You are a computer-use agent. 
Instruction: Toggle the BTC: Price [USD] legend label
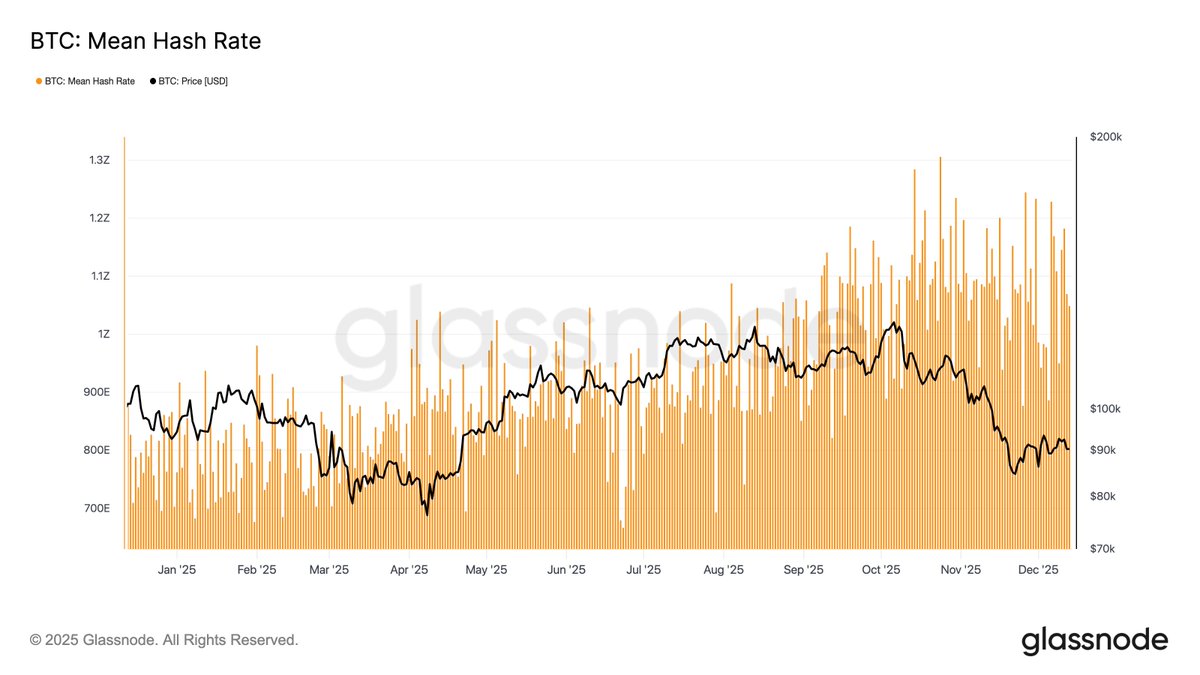pos(193,81)
